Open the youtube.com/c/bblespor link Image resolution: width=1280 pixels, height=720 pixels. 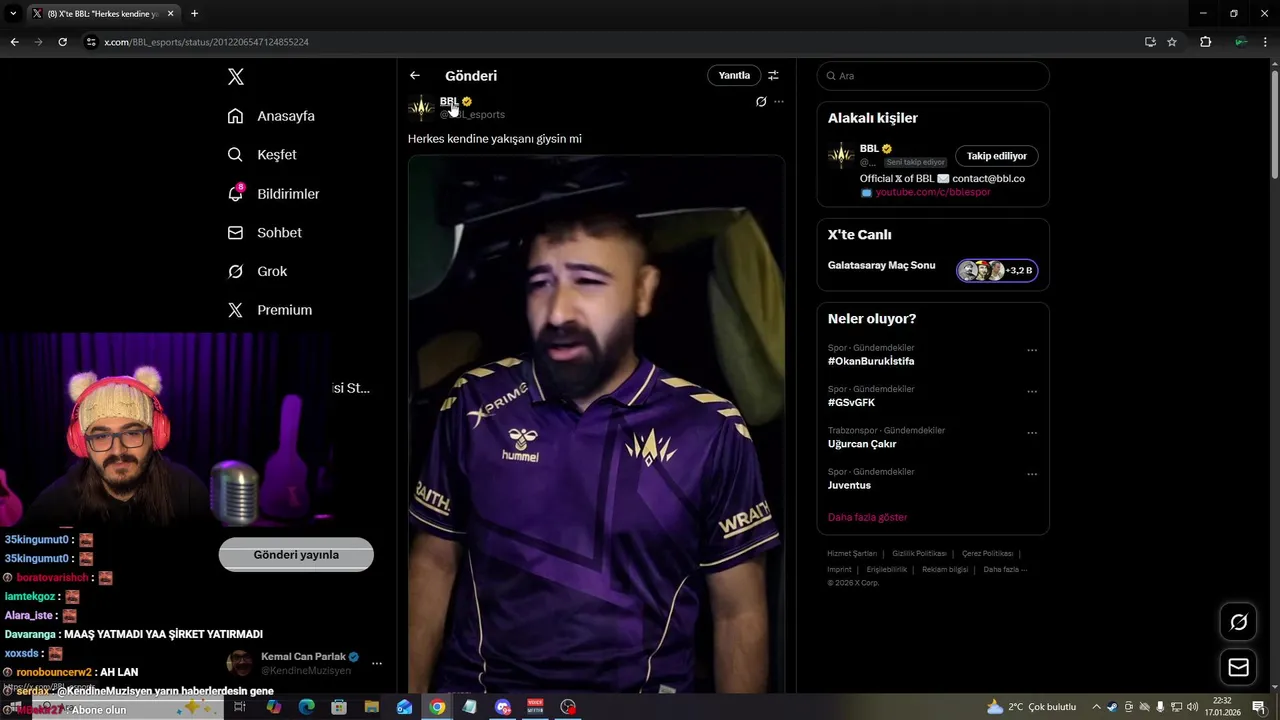pyautogui.click(x=933, y=192)
